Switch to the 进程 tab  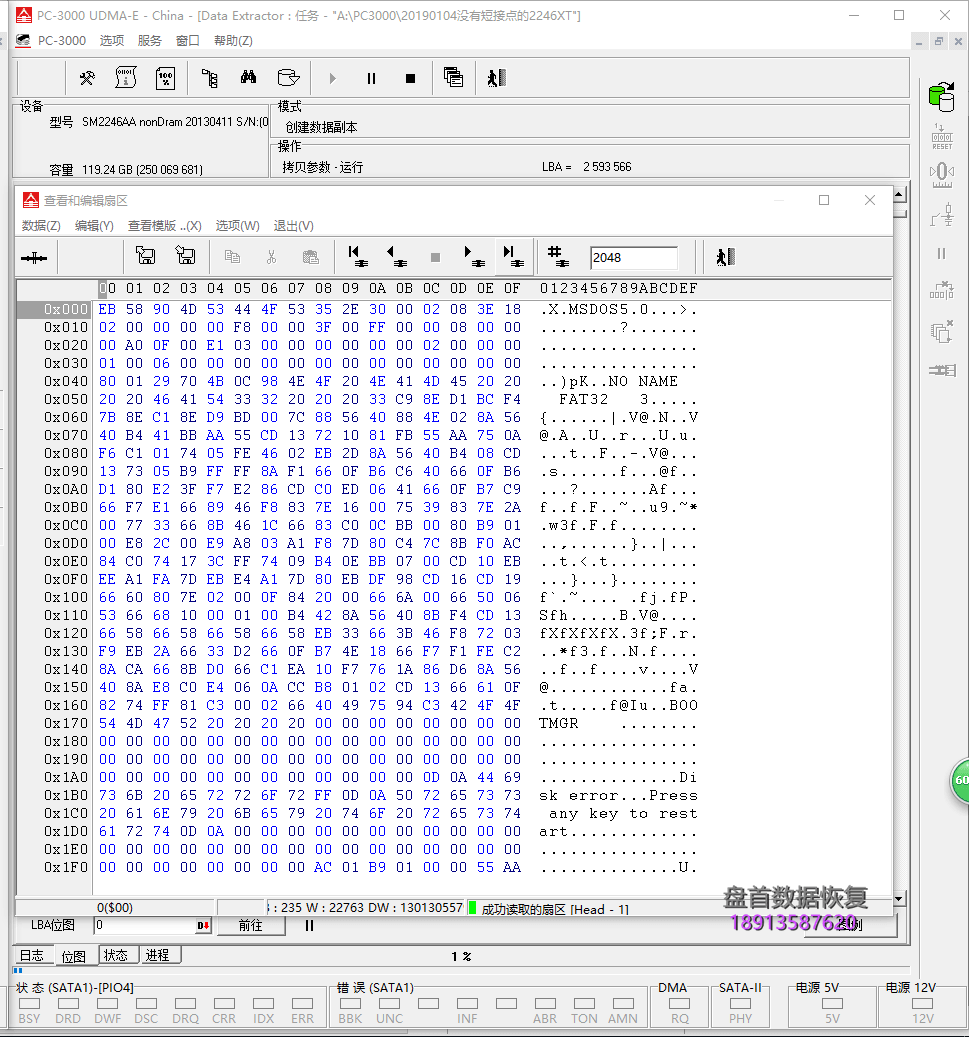click(157, 956)
